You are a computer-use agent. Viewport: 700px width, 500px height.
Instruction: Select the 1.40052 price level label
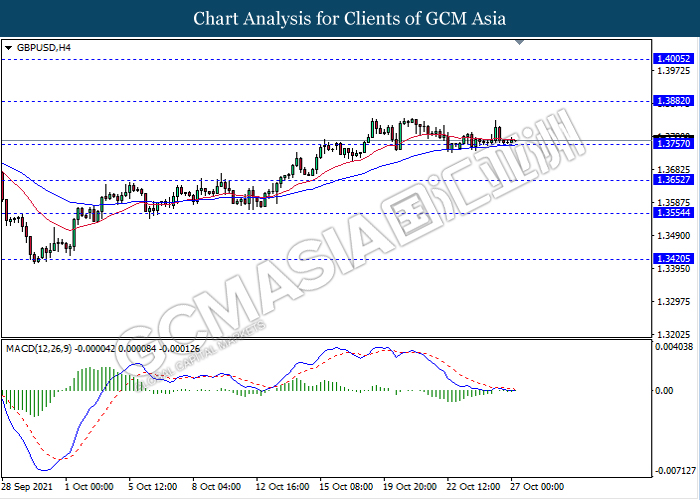click(x=674, y=58)
